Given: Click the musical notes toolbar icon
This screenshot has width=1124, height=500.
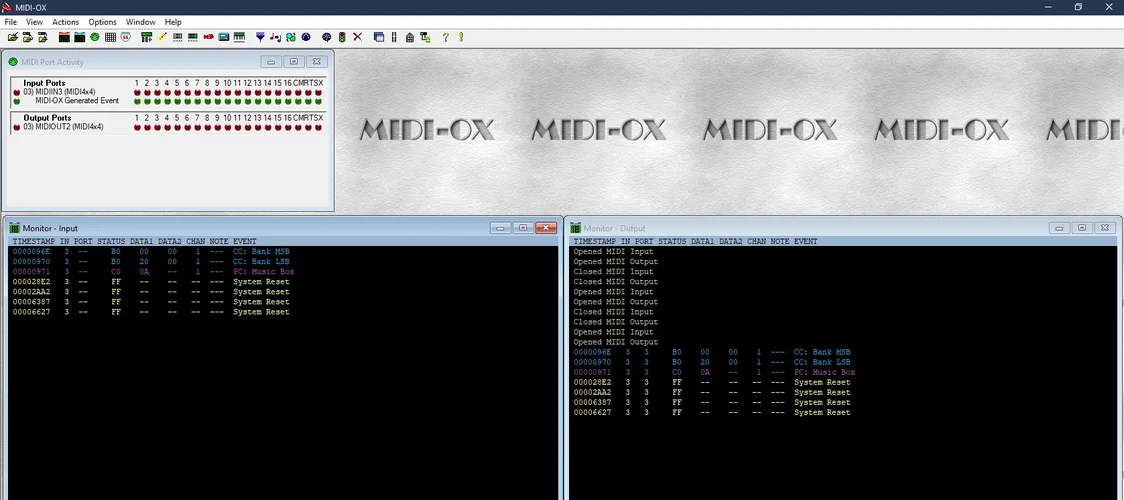Looking at the screenshot, I should (275, 37).
